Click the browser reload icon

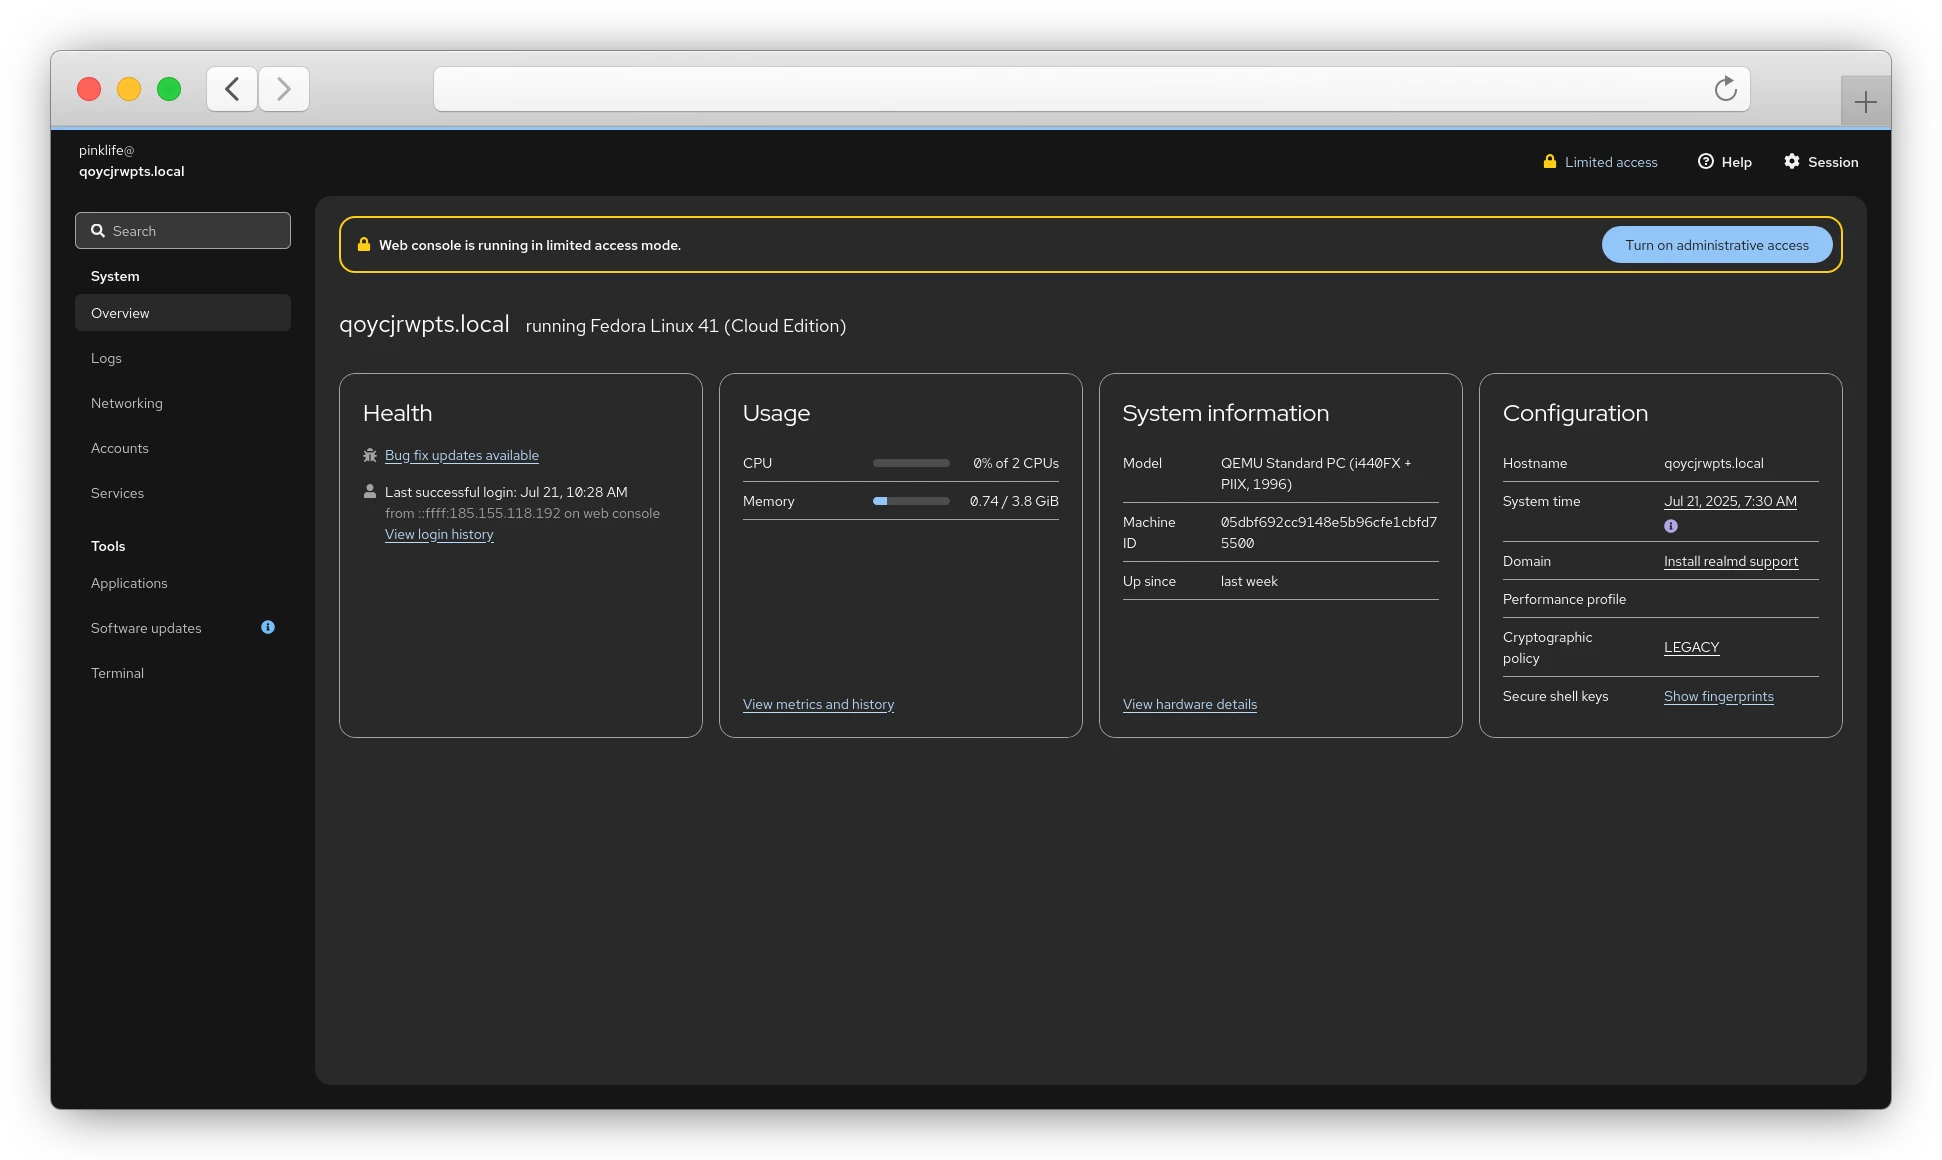pos(1725,89)
